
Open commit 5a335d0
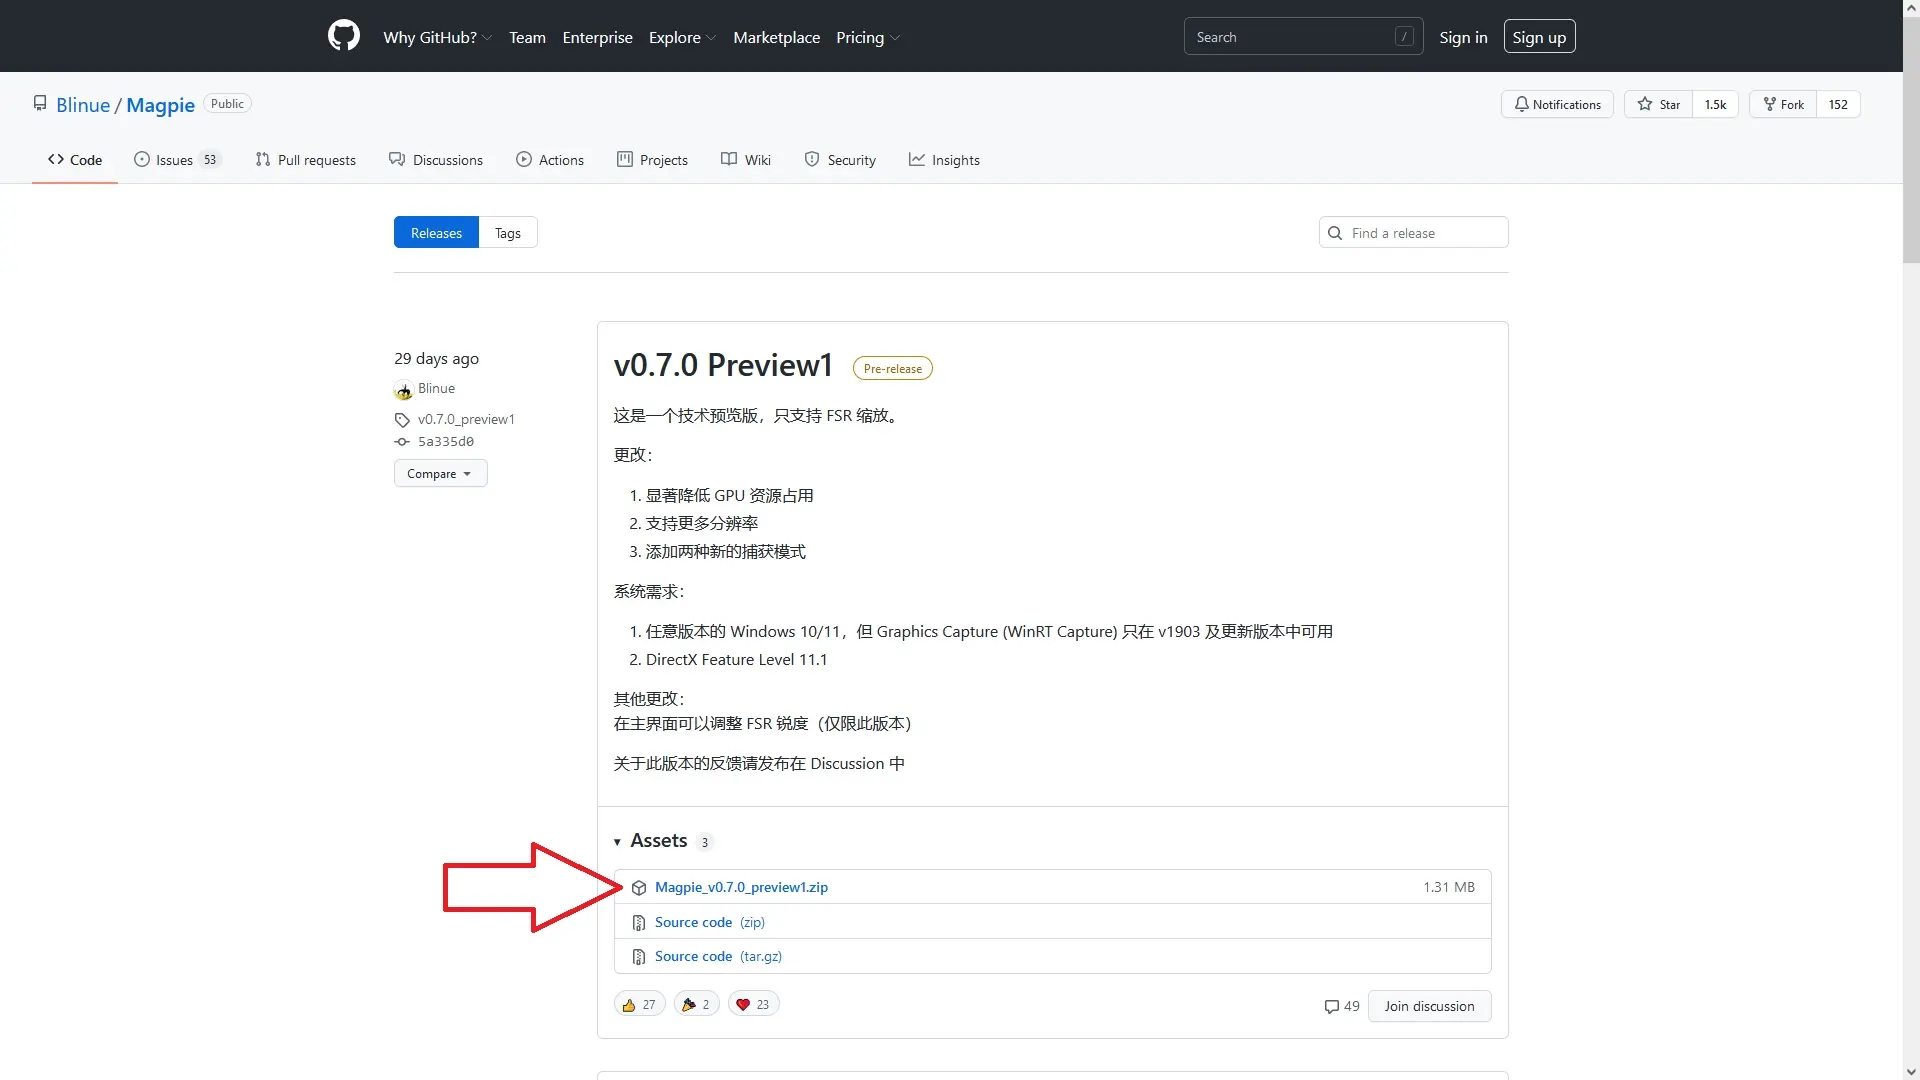446,441
